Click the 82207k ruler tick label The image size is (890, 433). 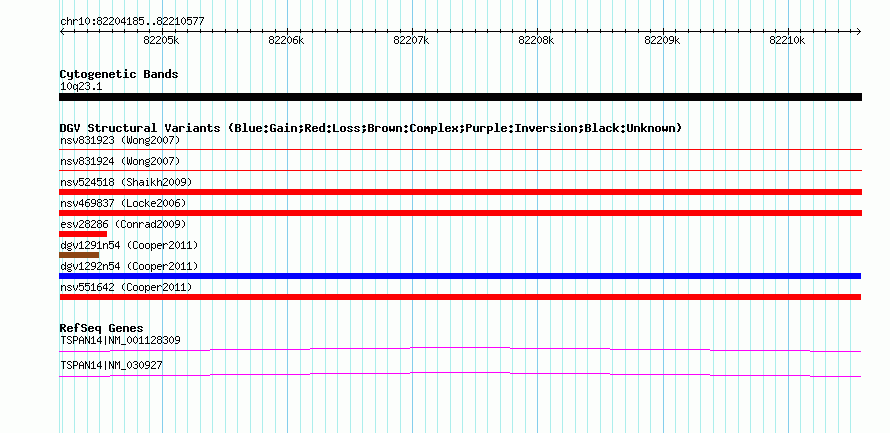pos(412,40)
